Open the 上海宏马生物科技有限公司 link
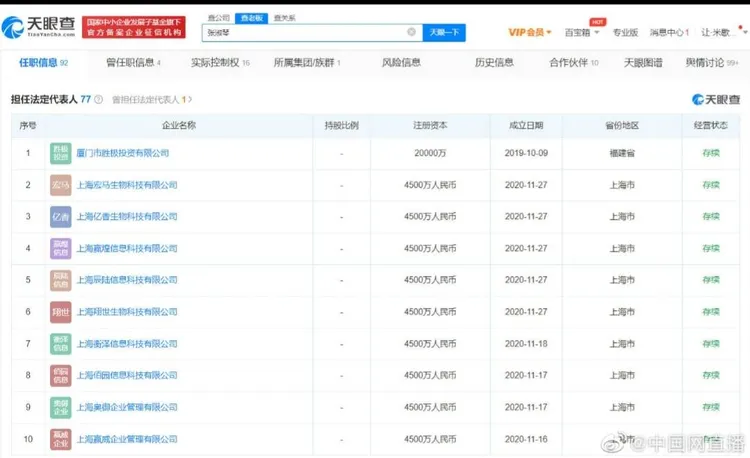The height and width of the screenshot is (458, 750). (x=127, y=185)
